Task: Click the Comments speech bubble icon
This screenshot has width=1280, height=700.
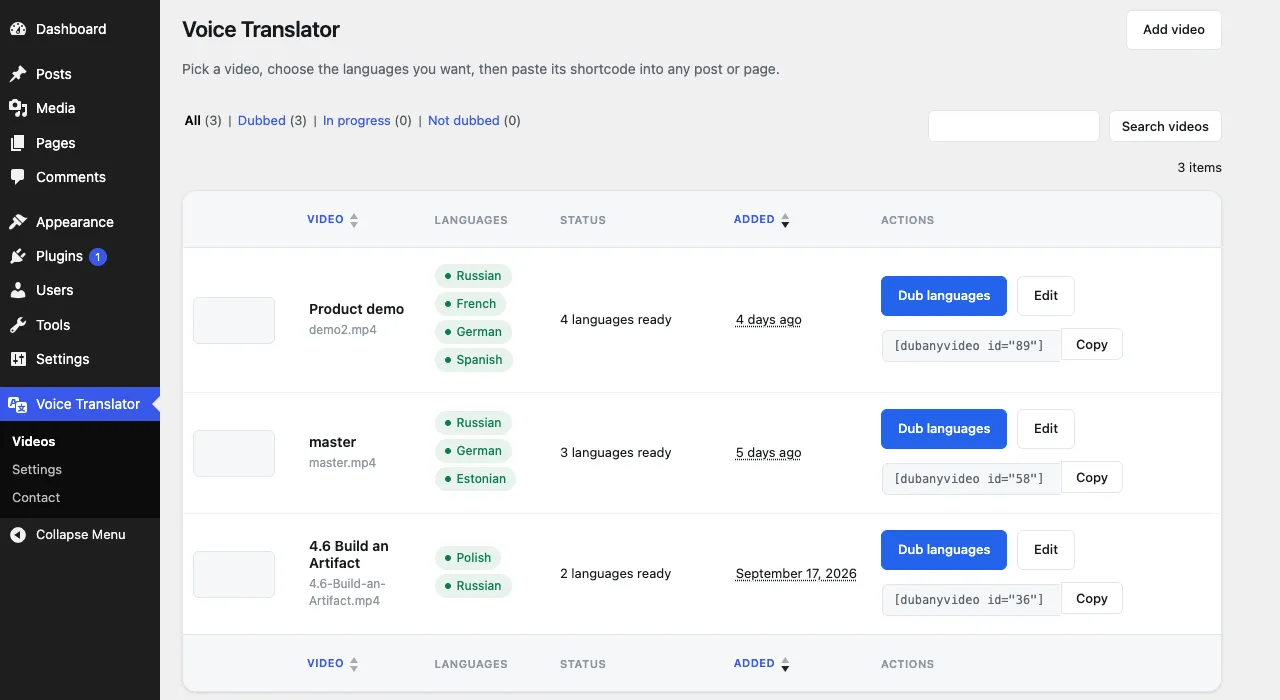Action: point(18,177)
